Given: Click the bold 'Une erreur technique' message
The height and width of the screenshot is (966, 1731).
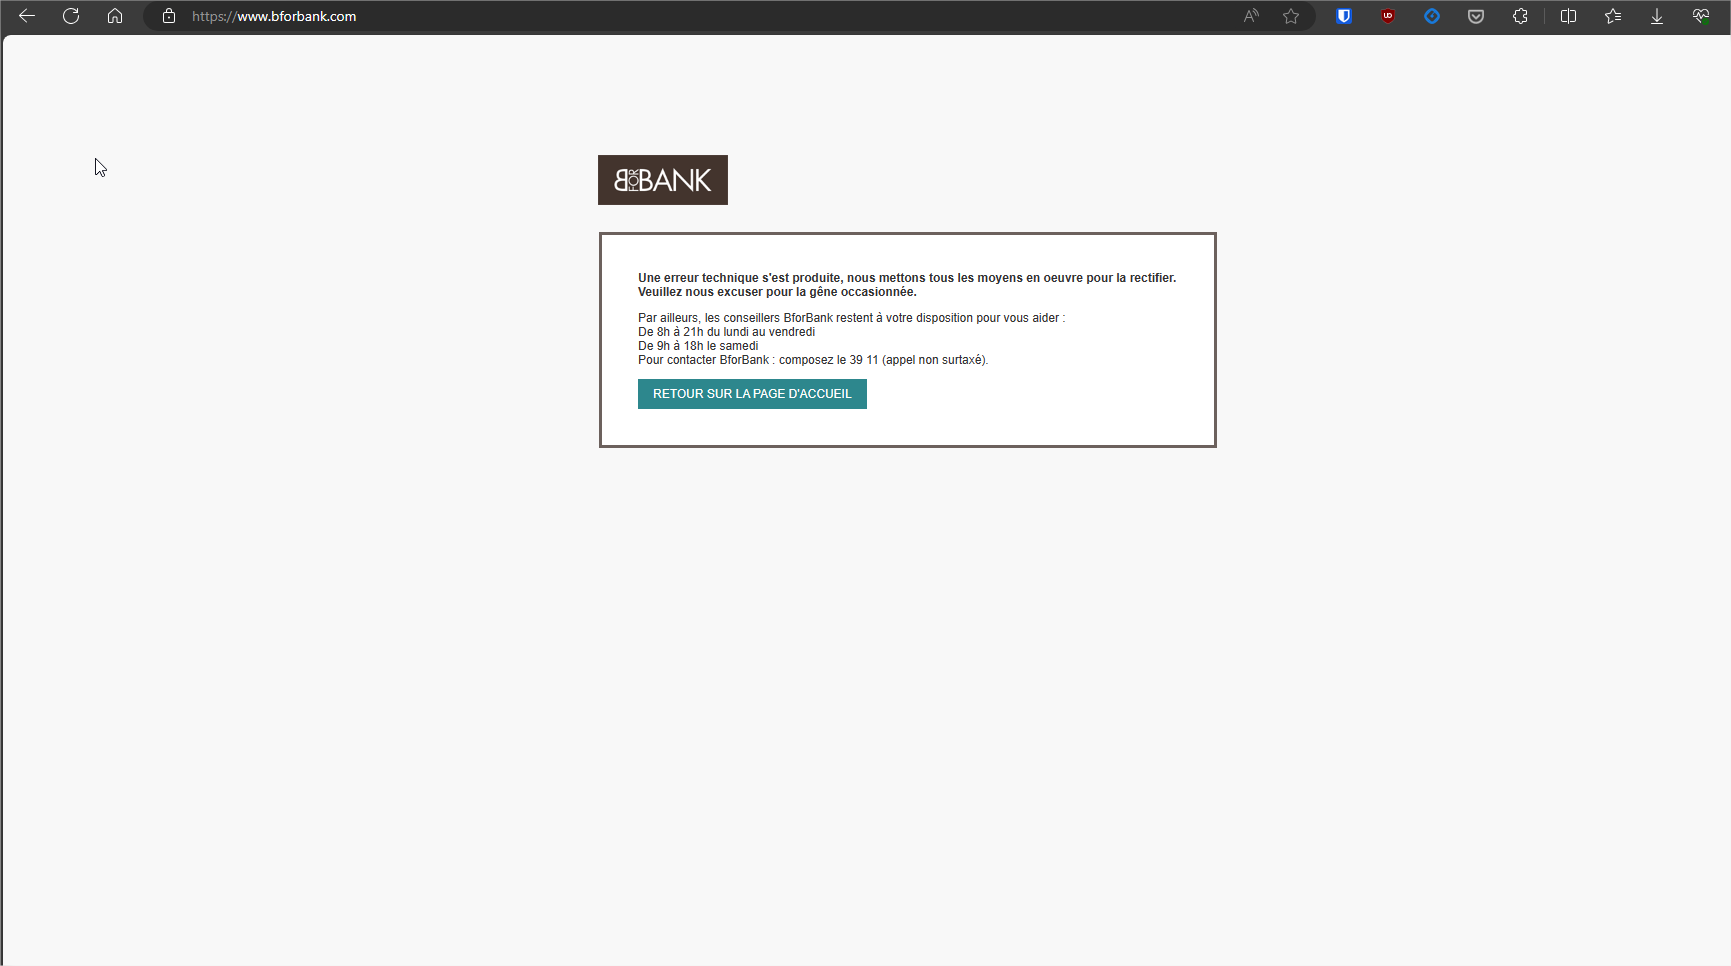Looking at the screenshot, I should (x=907, y=278).
